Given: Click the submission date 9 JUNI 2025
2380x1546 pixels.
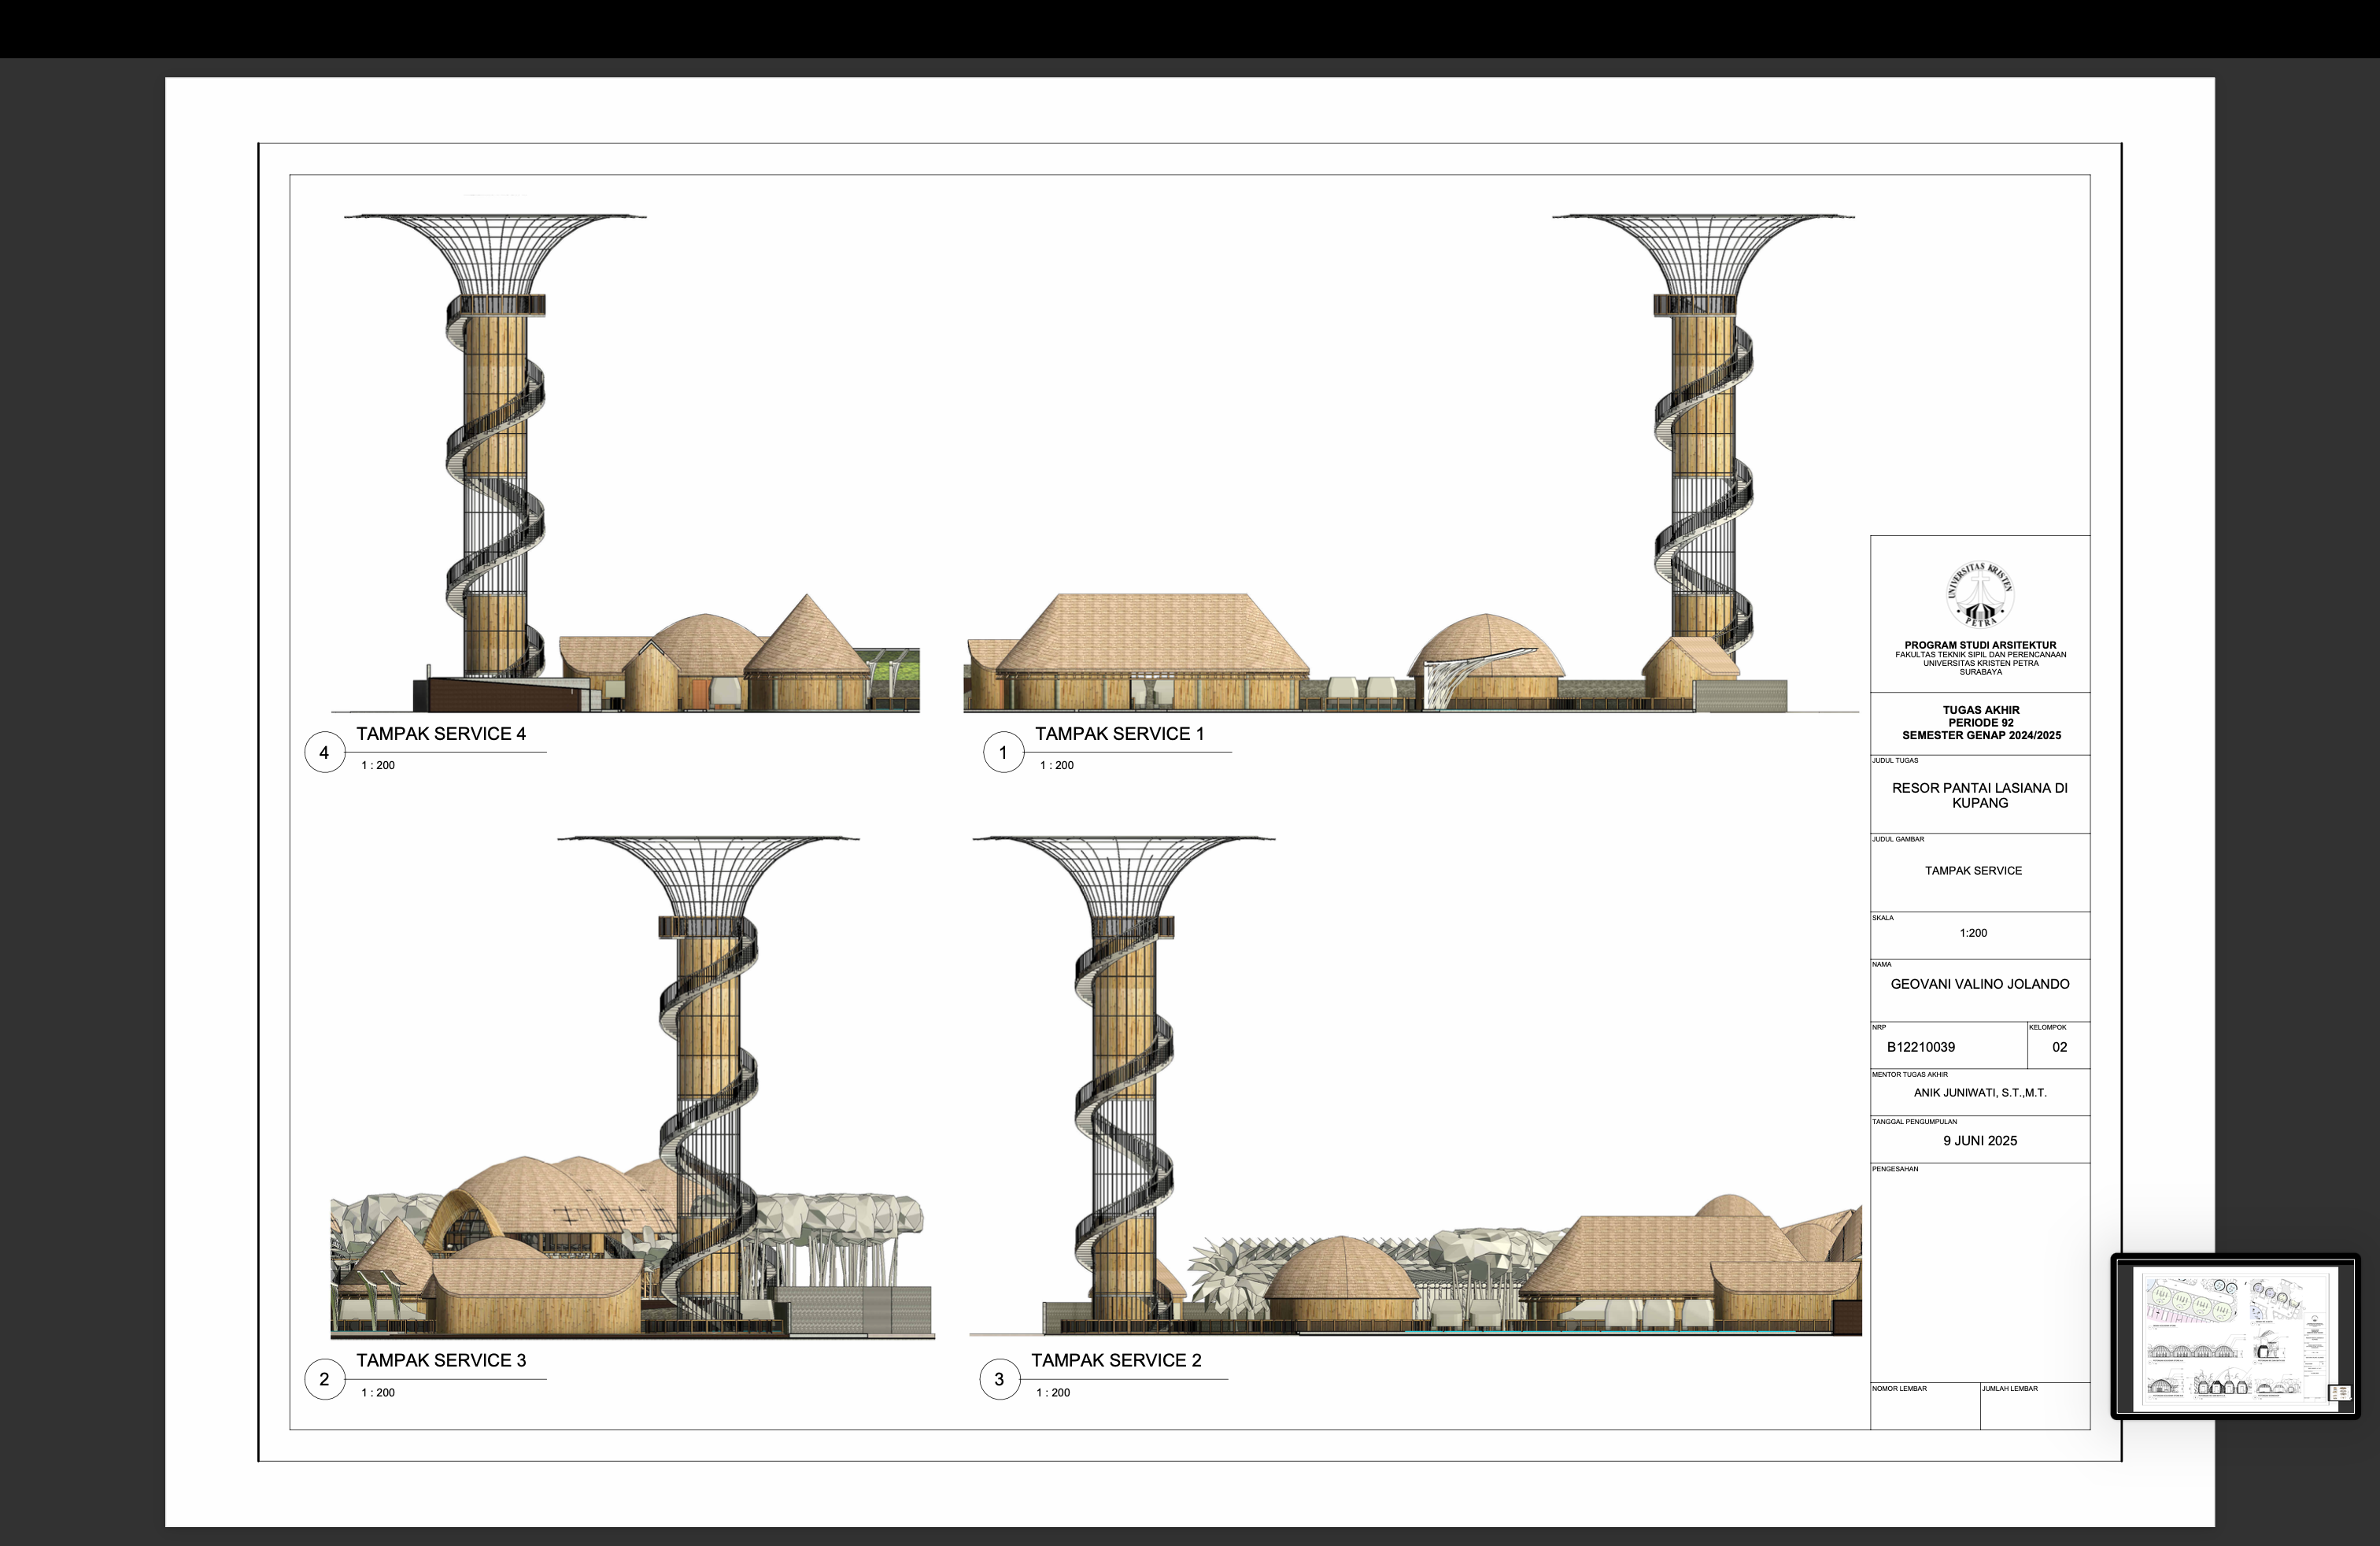Looking at the screenshot, I should click(1979, 1141).
